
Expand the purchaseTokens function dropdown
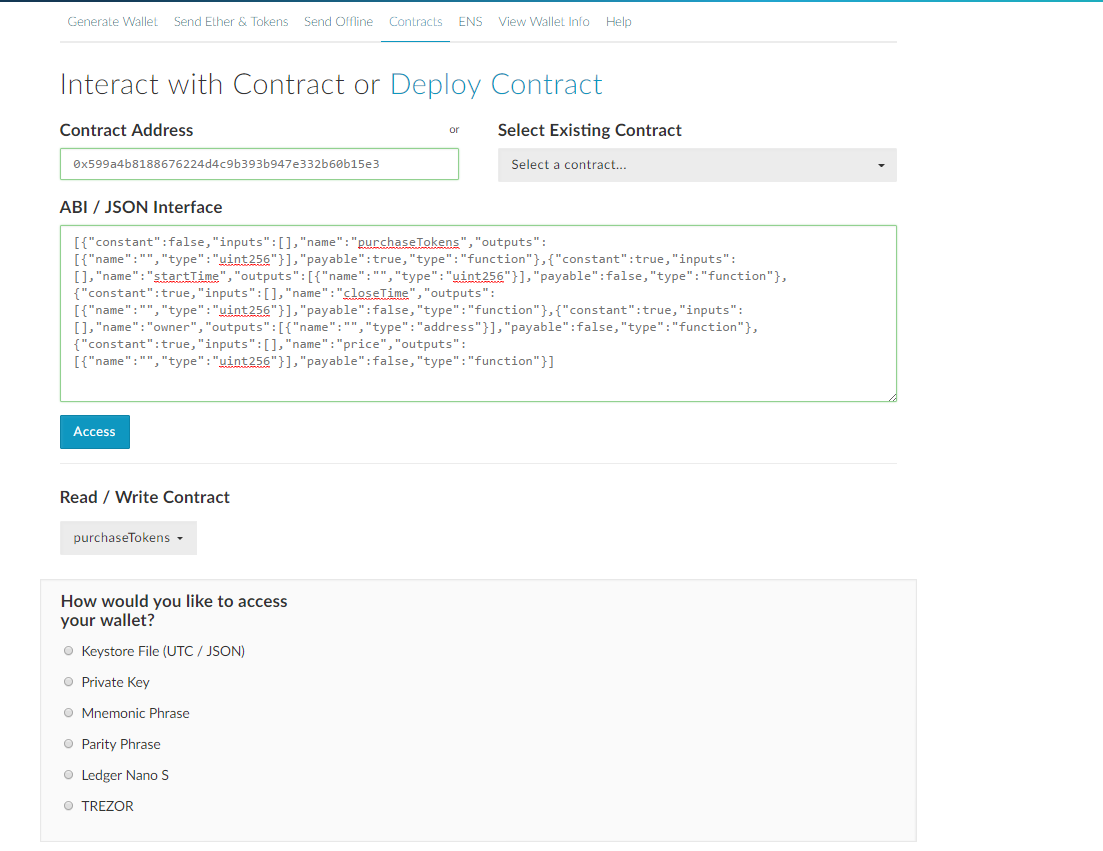pos(128,538)
